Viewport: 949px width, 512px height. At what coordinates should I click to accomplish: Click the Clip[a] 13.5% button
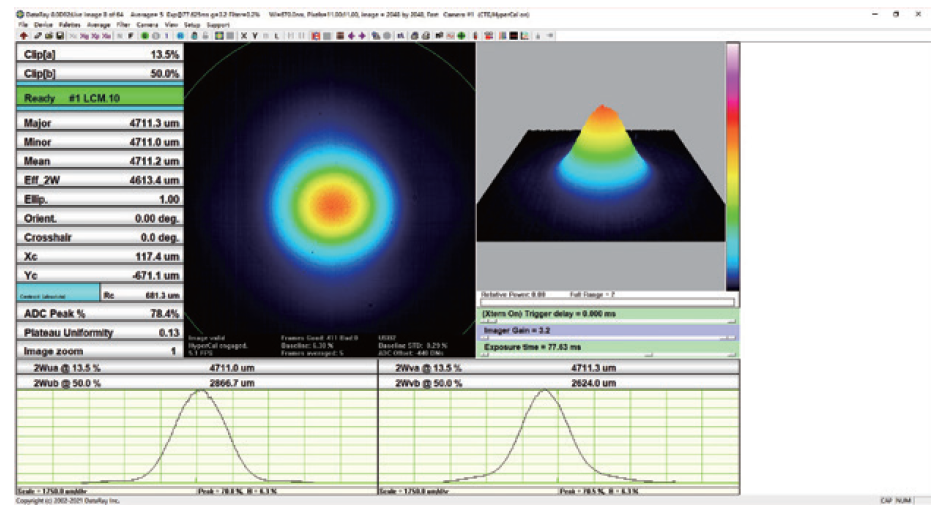(101, 55)
